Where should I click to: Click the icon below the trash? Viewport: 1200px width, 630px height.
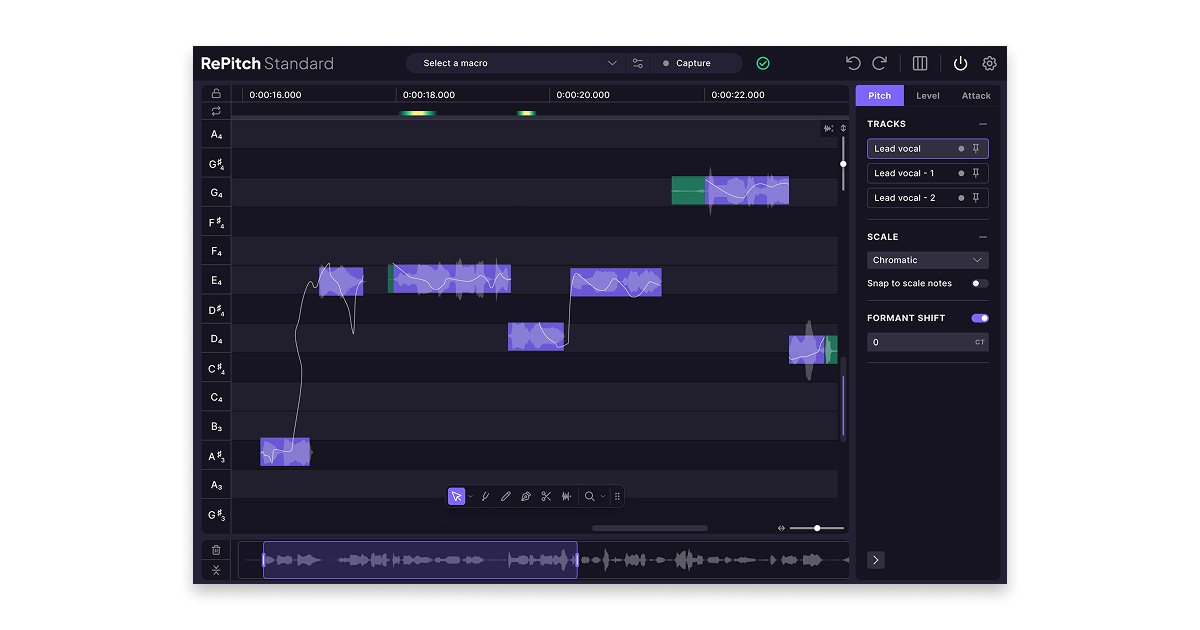pos(216,570)
